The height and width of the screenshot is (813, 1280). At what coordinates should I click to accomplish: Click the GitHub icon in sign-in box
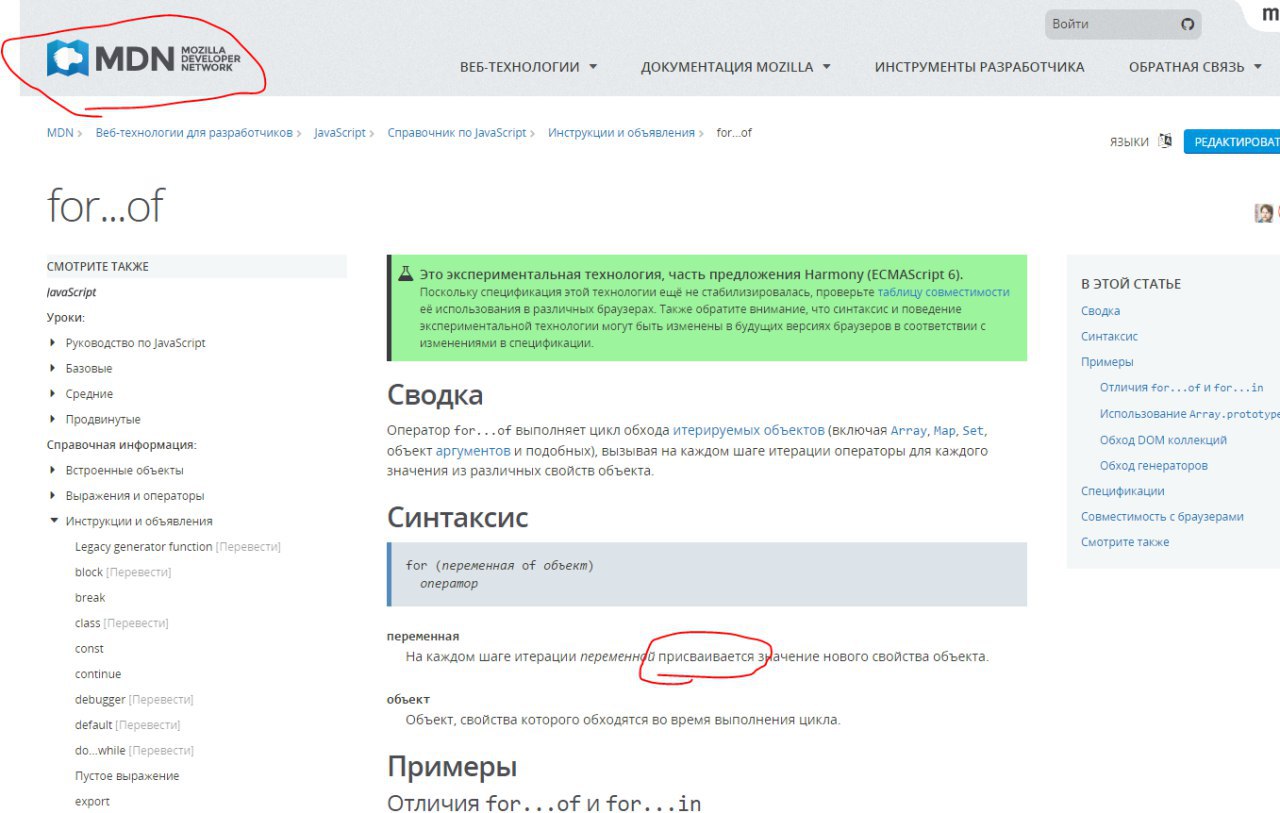(1187, 24)
